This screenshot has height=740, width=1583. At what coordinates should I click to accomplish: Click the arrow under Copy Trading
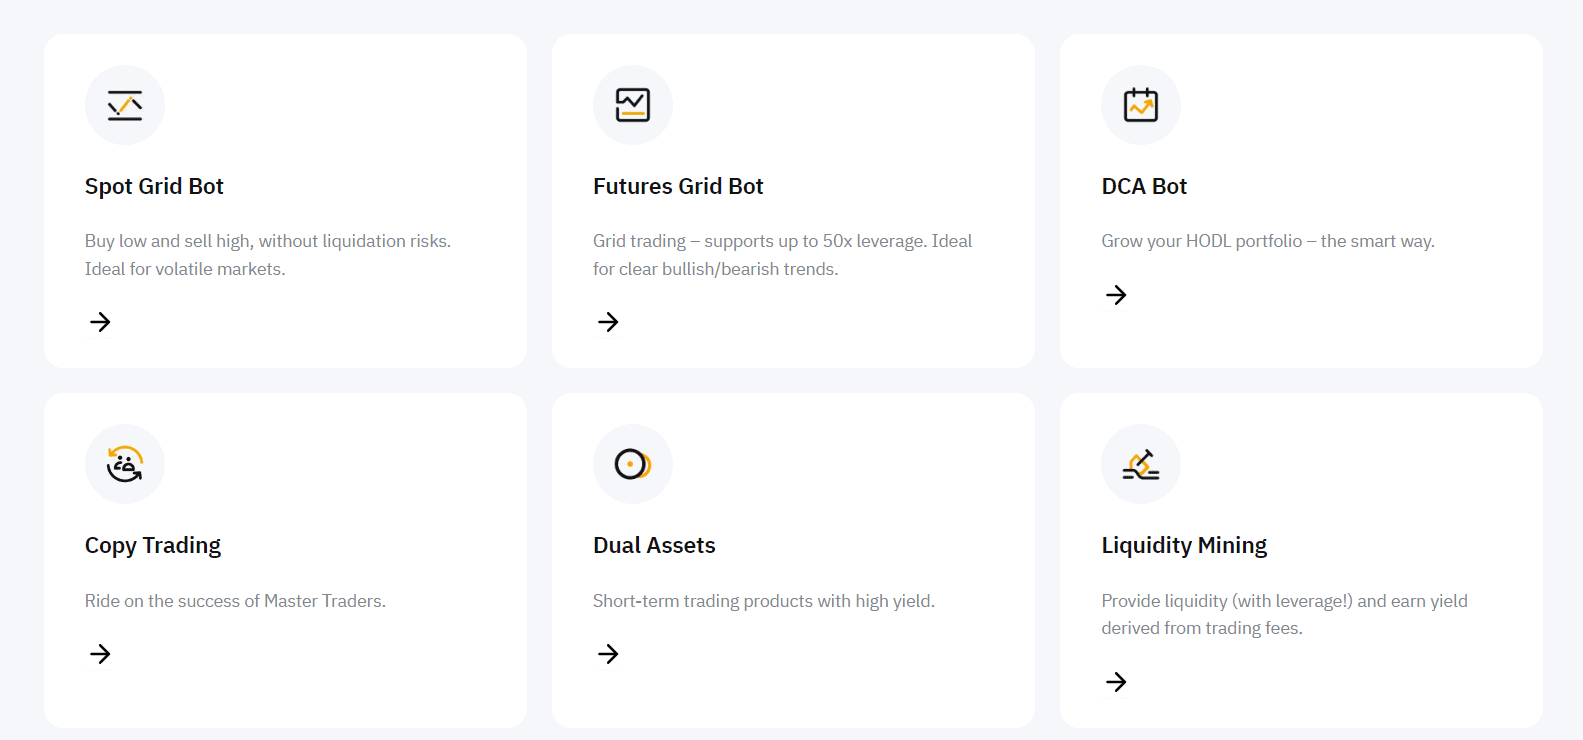click(x=100, y=654)
